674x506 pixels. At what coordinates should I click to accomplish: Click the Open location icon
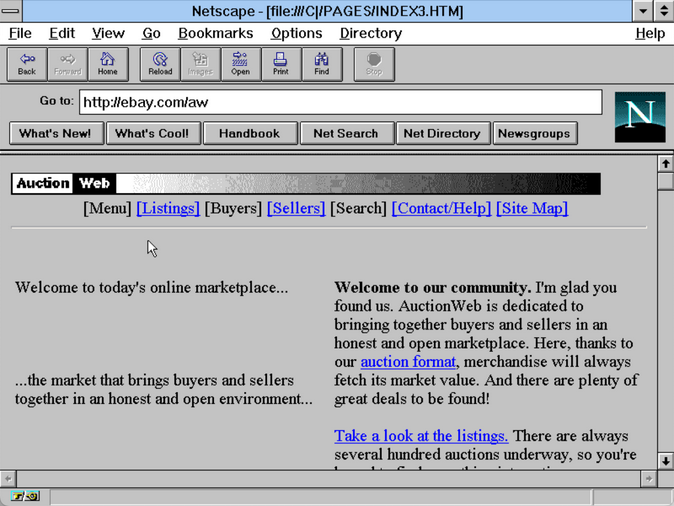[x=240, y=64]
